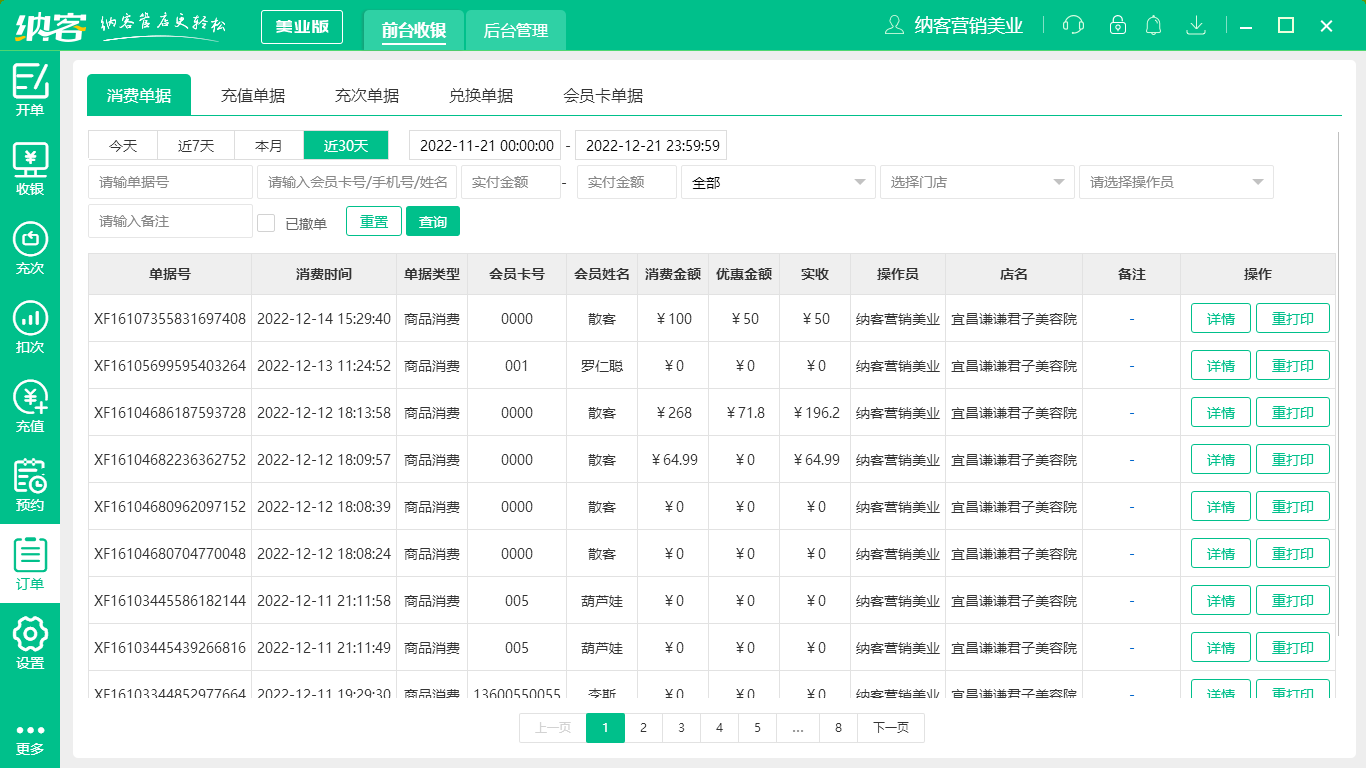This screenshot has height=768, width=1366.
Task: Switch to the 充值单据 tab
Action: point(253,94)
